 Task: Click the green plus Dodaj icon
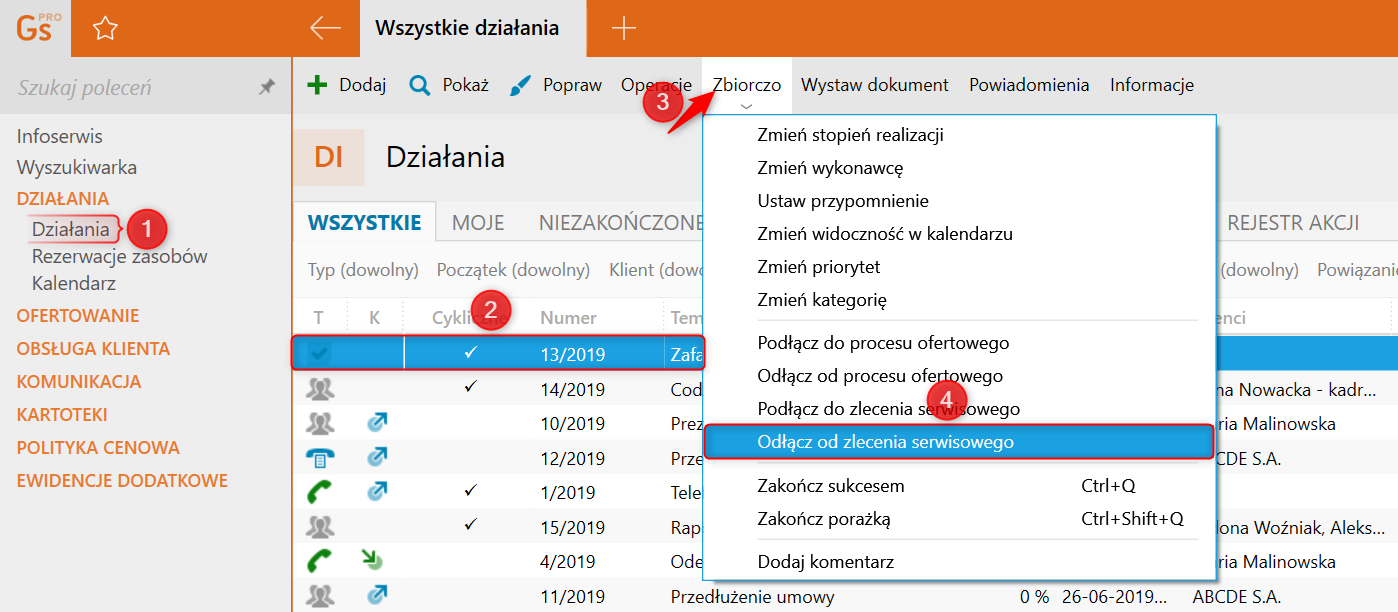[317, 85]
